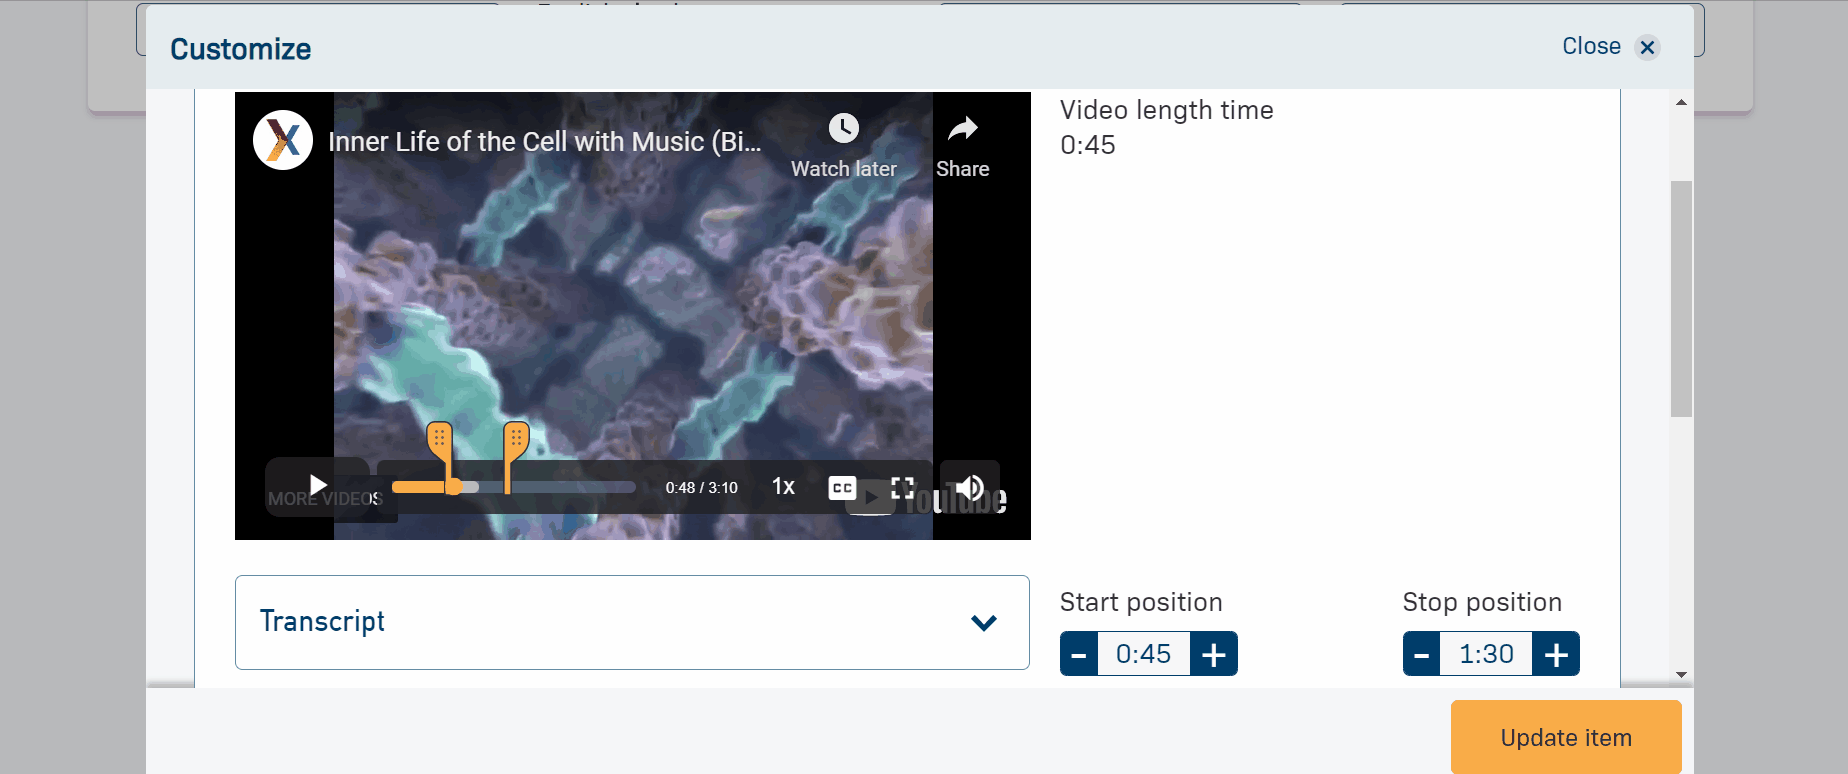The image size is (1848, 774).
Task: Click the Update item button
Action: 1566,737
